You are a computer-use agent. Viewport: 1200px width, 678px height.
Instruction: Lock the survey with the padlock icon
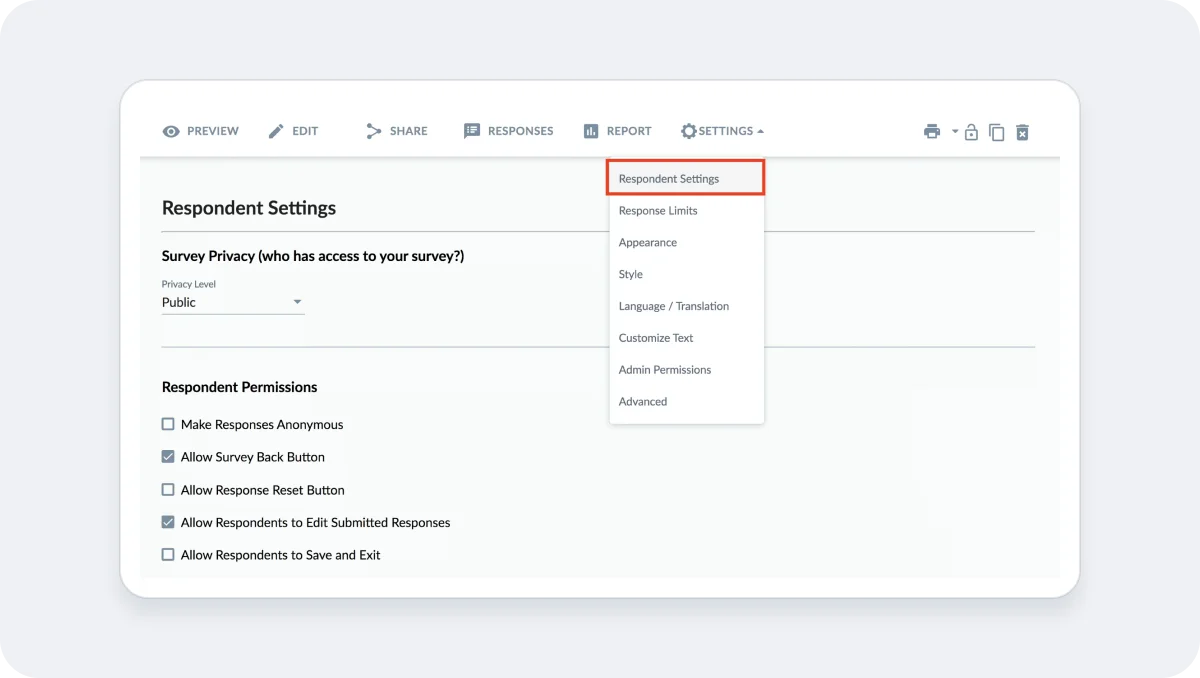[x=971, y=131]
